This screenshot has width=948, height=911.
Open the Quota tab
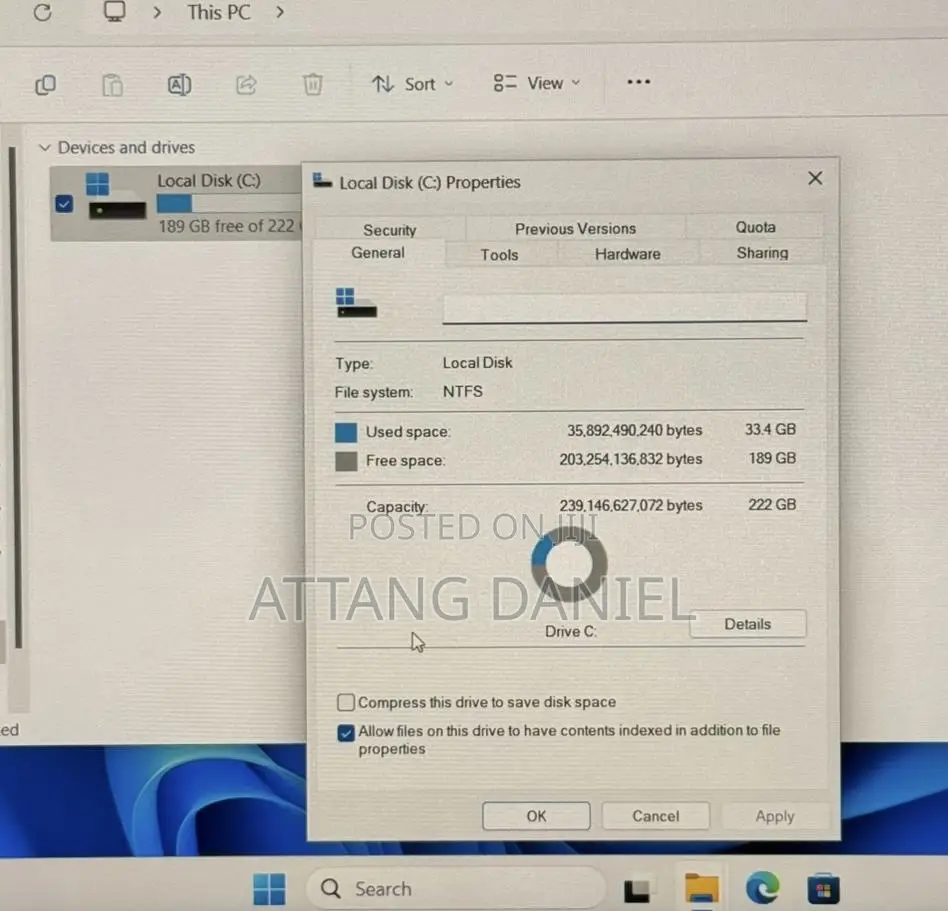(x=755, y=227)
